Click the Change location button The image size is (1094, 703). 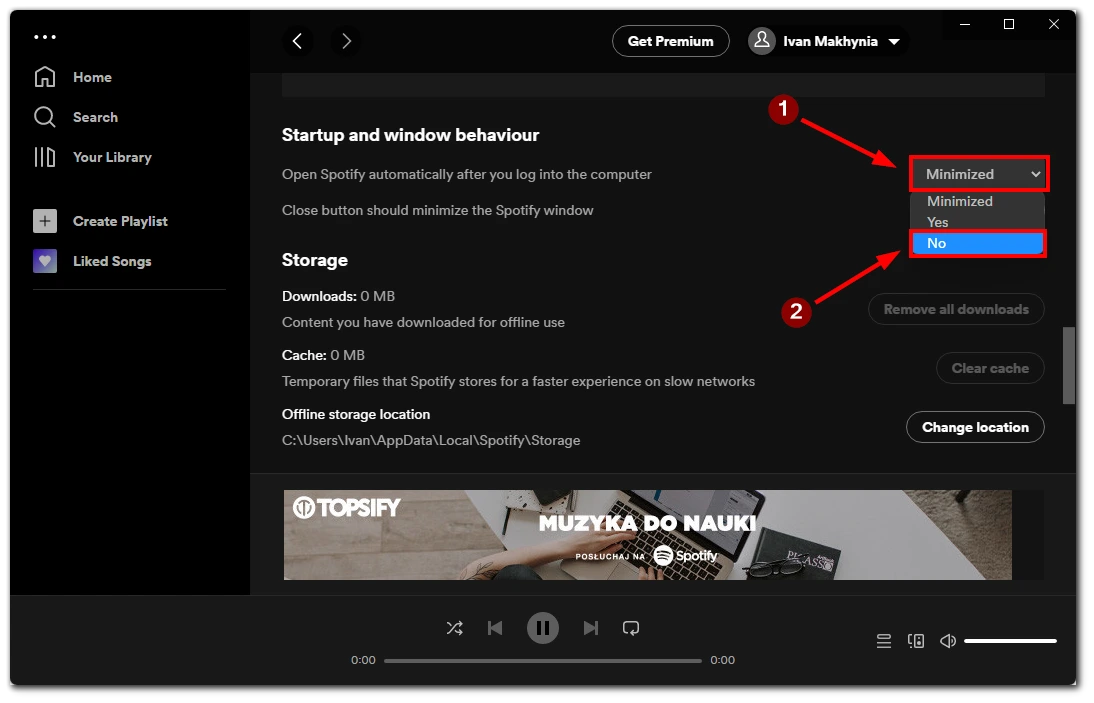975,428
